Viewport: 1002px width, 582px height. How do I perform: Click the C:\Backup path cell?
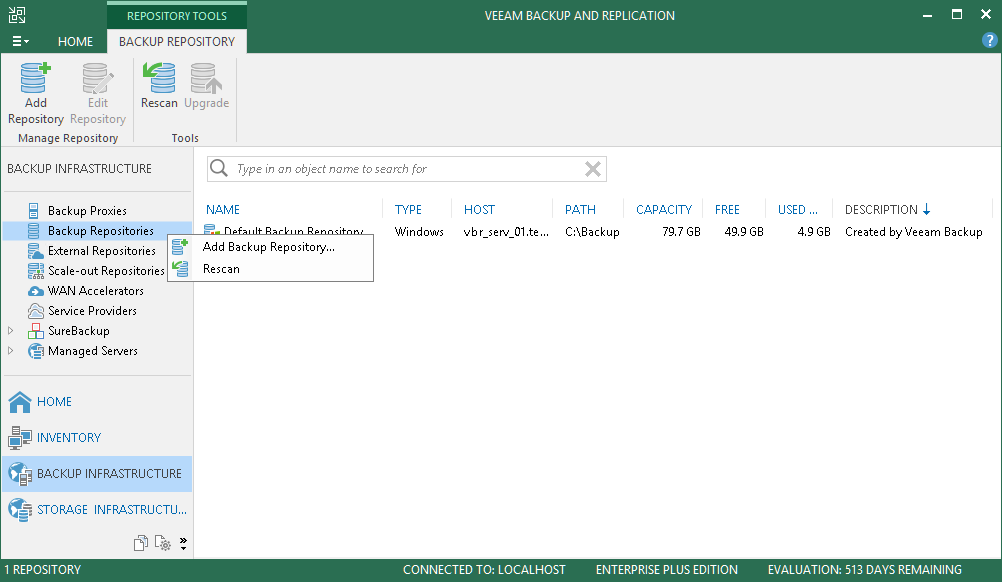pyautogui.click(x=592, y=232)
